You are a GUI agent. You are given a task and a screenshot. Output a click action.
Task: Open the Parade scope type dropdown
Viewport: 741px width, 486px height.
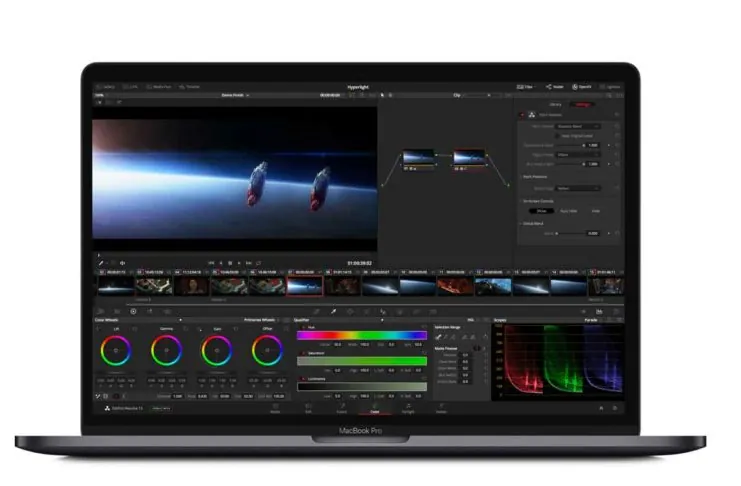[592, 320]
